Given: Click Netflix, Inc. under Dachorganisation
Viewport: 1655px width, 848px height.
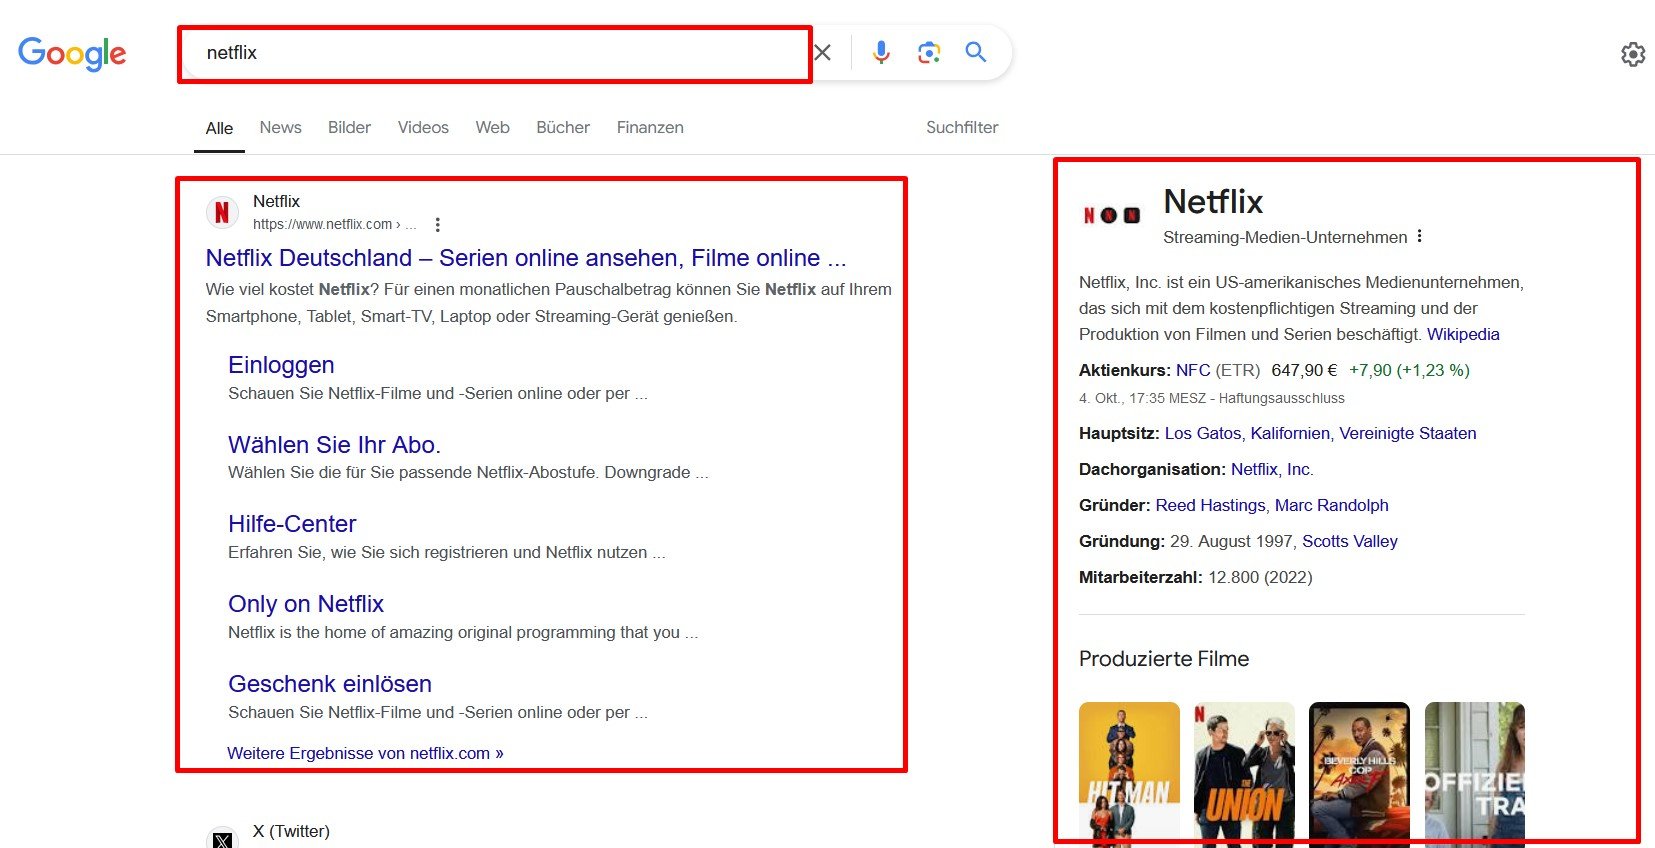Looking at the screenshot, I should [x=1272, y=469].
